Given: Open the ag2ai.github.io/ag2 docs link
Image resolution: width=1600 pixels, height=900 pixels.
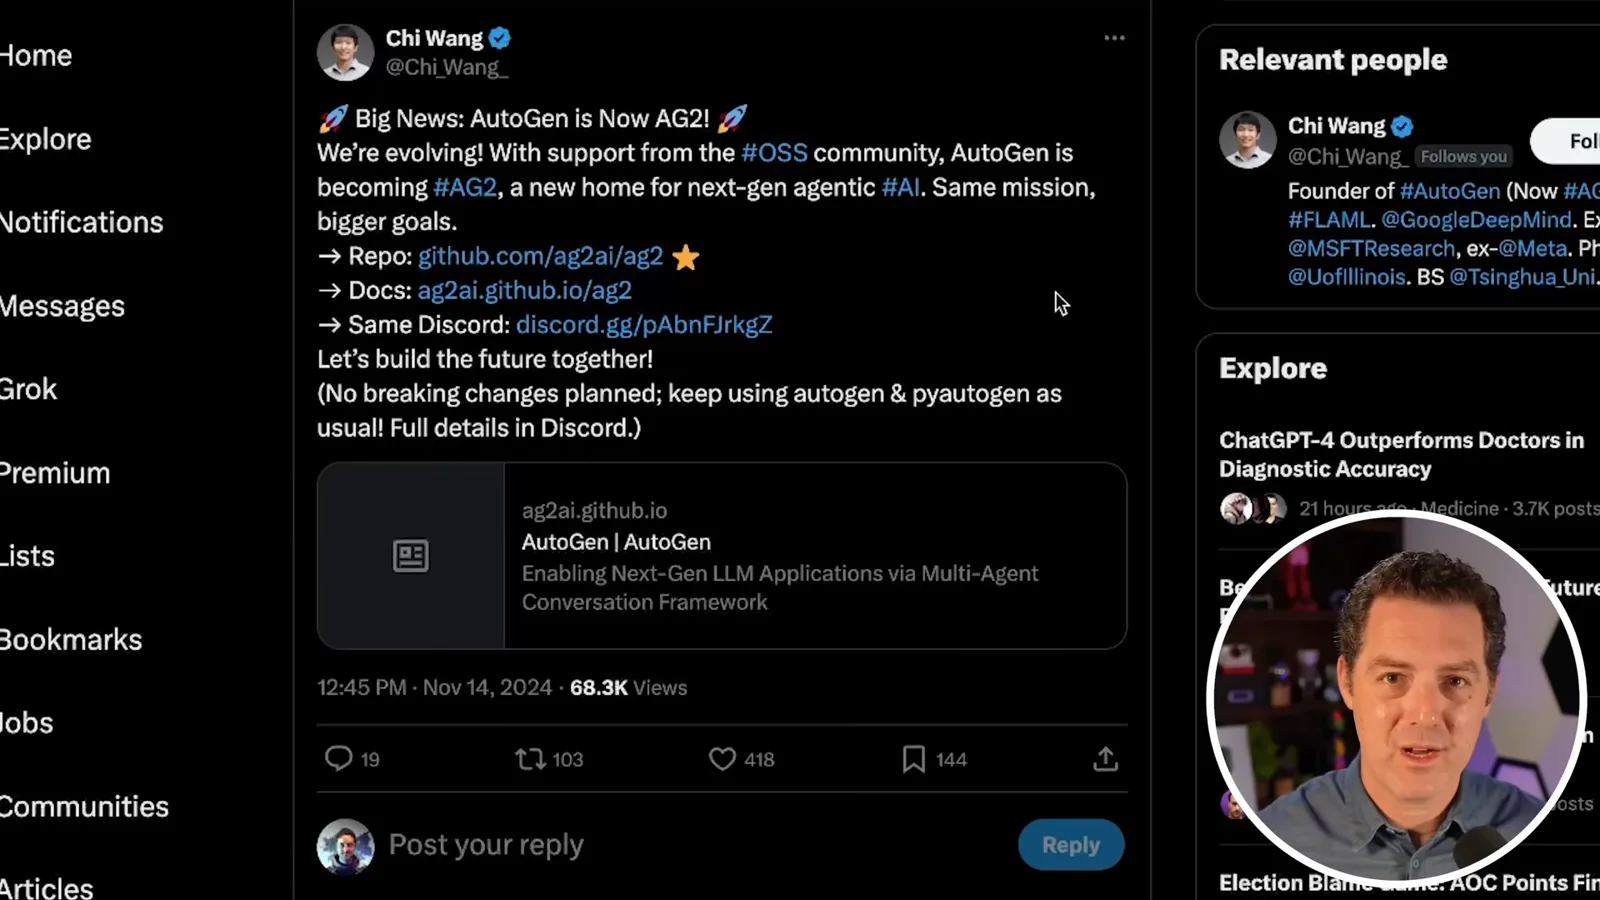Looking at the screenshot, I should click(524, 290).
